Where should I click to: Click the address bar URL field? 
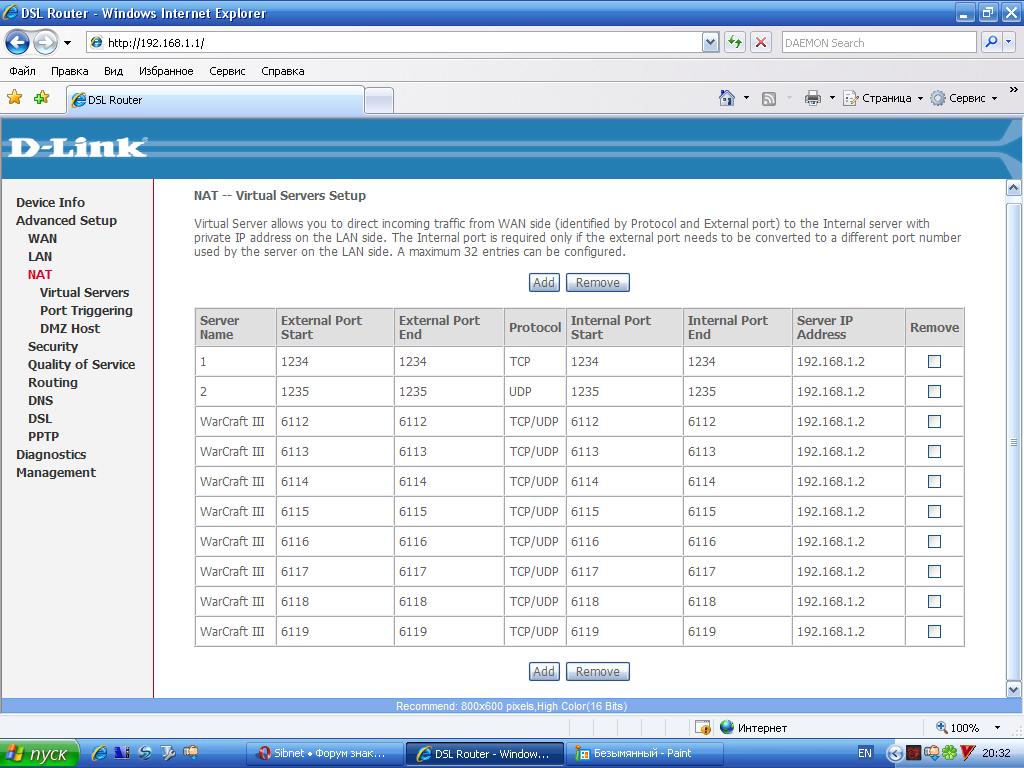click(x=394, y=42)
